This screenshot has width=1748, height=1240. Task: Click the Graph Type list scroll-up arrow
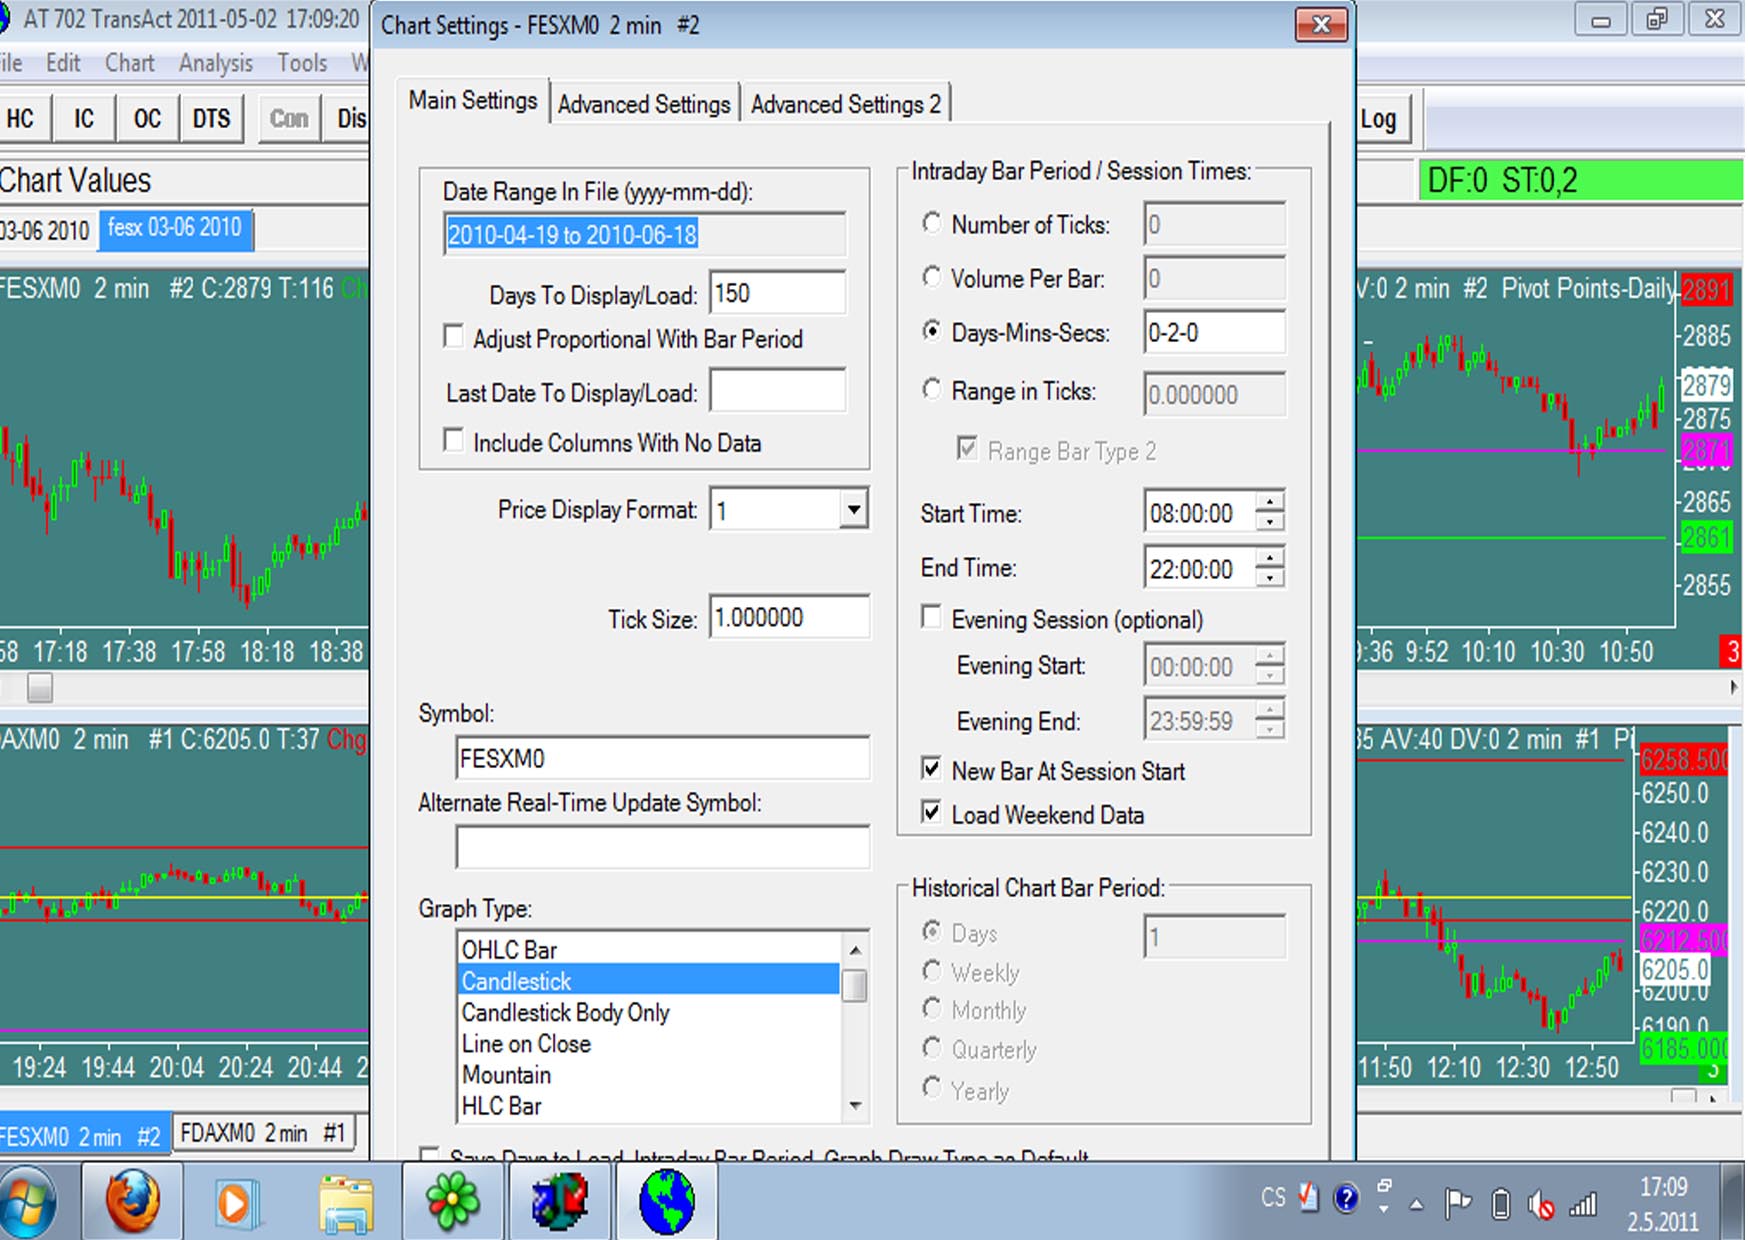[x=855, y=948]
